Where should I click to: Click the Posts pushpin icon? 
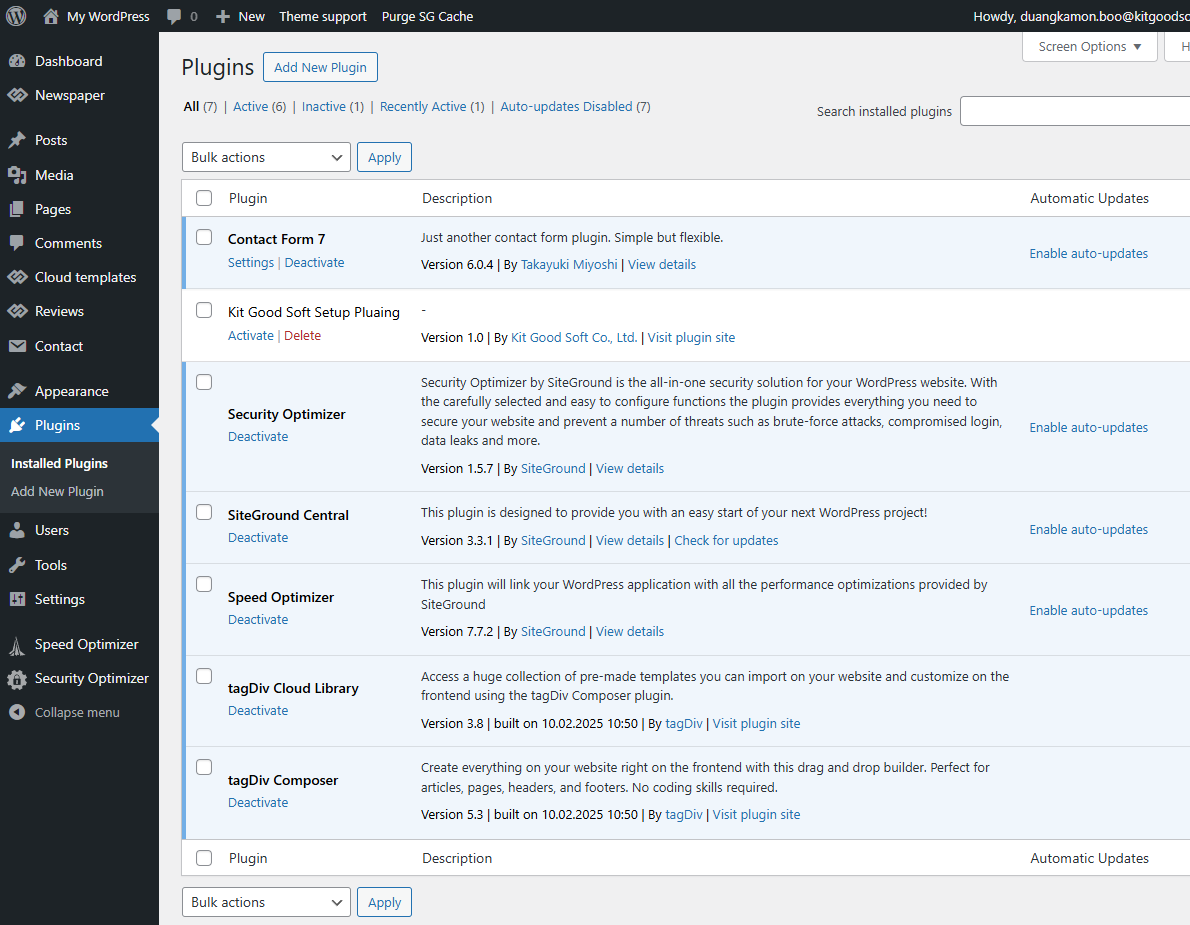17,140
